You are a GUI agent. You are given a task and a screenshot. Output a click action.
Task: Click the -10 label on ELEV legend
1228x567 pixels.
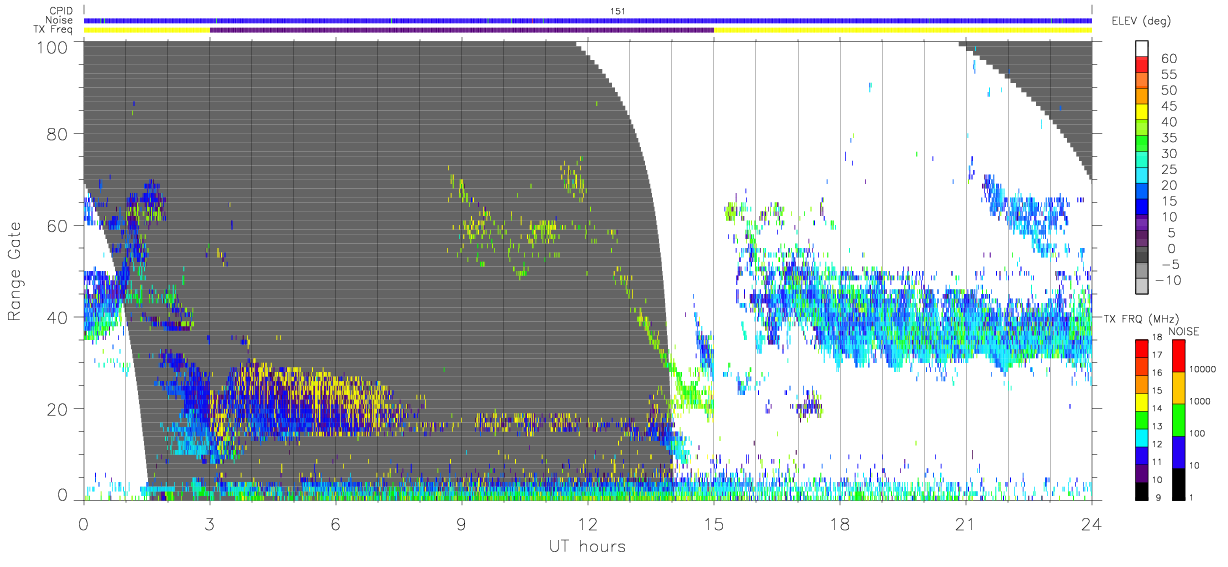click(x=1166, y=280)
